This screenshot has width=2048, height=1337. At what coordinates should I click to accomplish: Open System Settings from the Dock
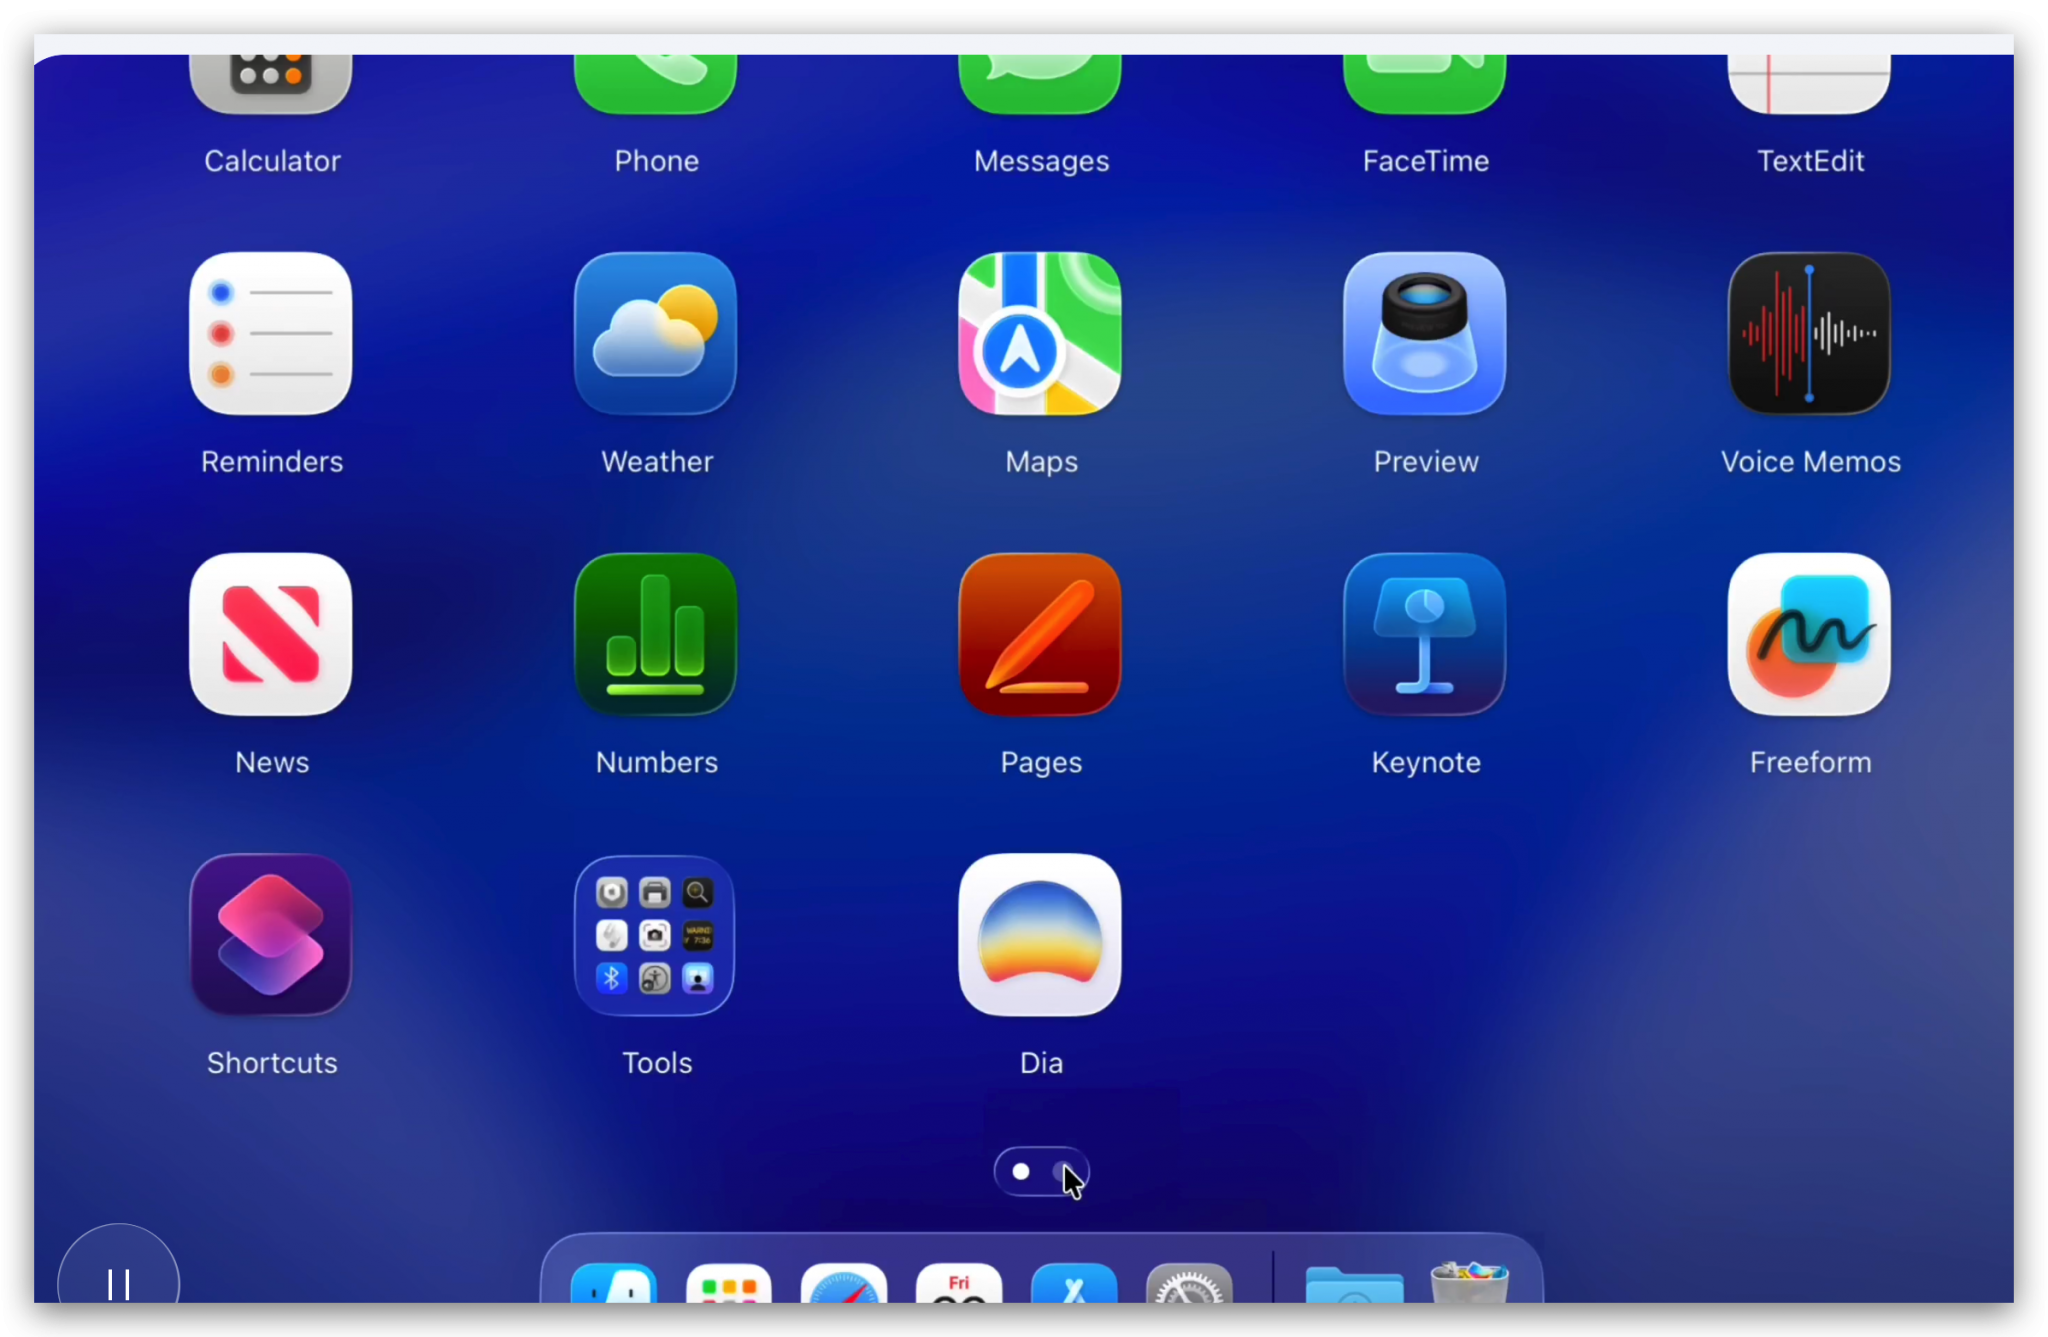tap(1189, 1282)
